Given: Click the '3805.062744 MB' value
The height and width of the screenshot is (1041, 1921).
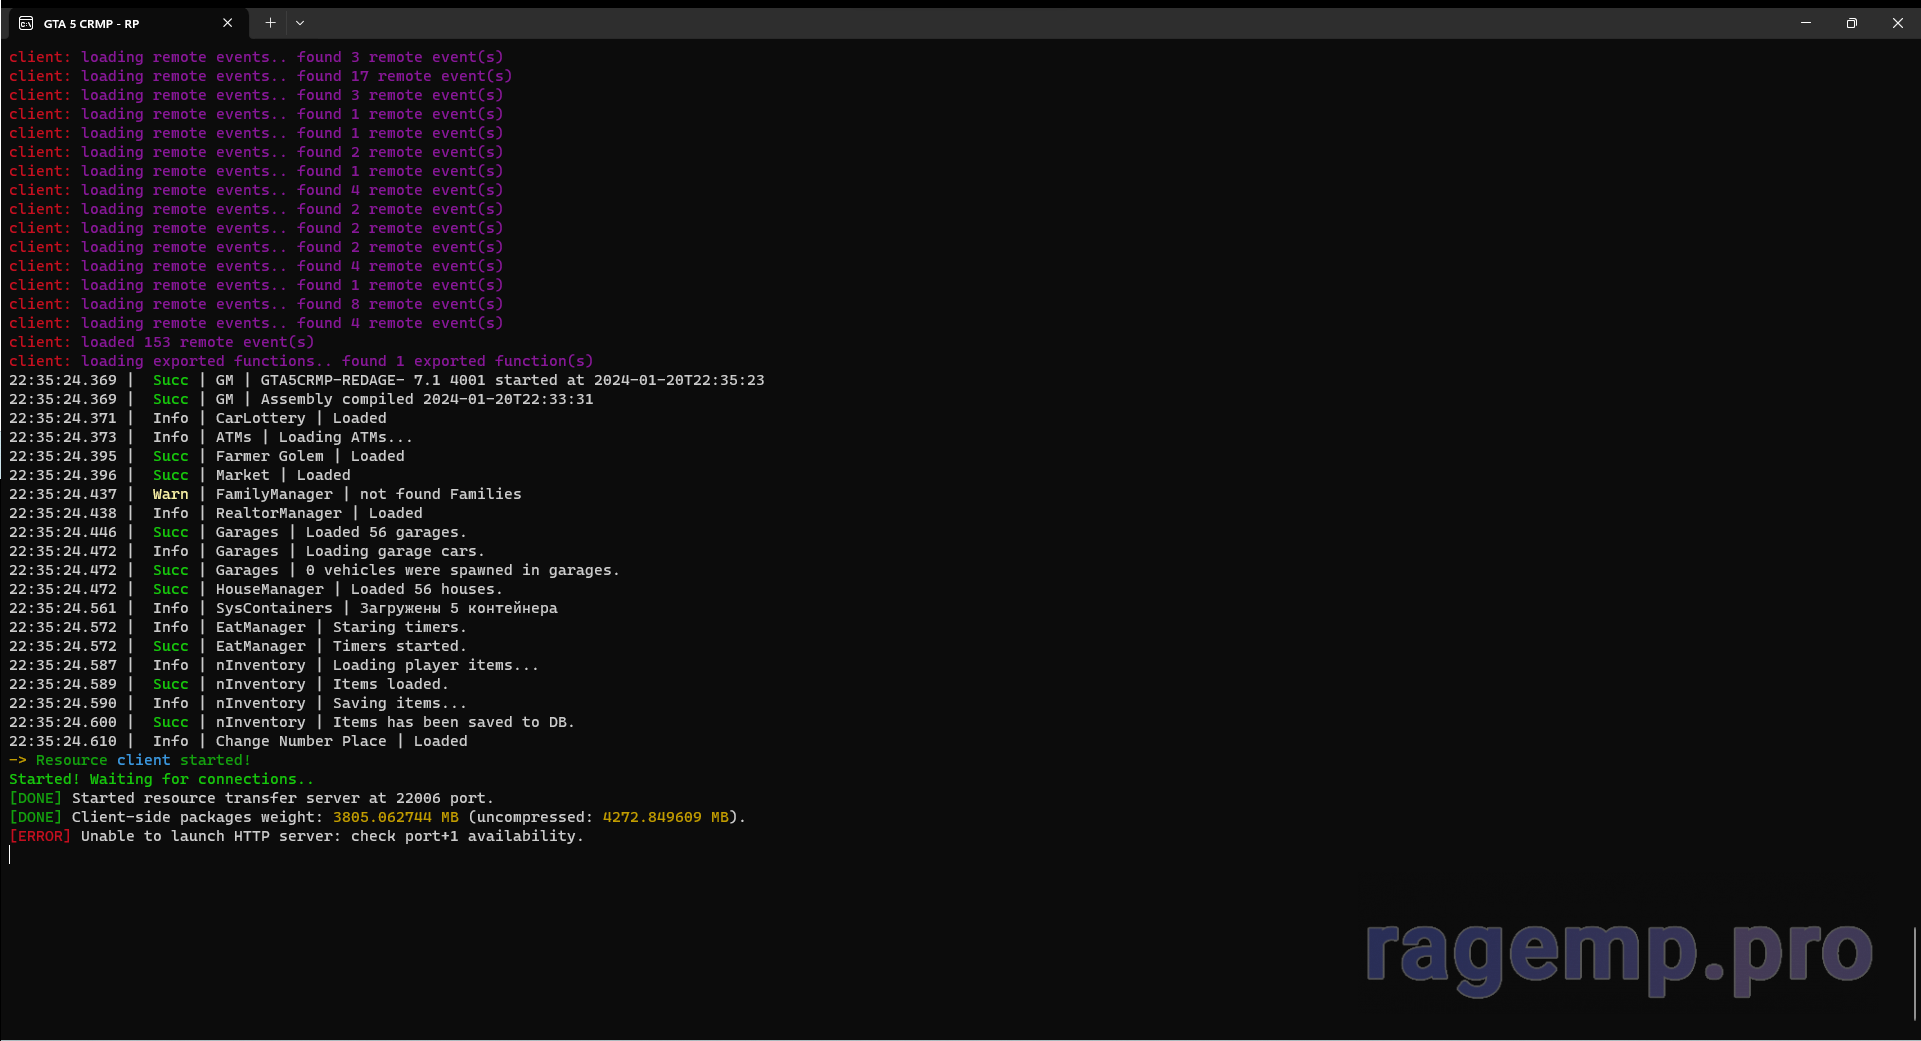Looking at the screenshot, I should coord(395,817).
